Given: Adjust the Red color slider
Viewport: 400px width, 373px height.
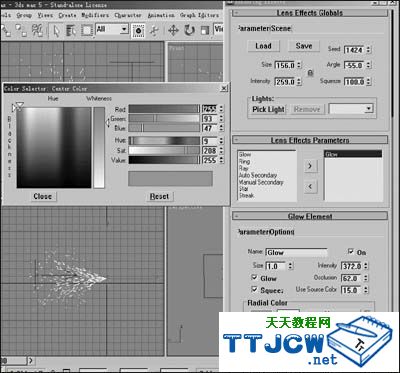Looking at the screenshot, I should point(164,109).
